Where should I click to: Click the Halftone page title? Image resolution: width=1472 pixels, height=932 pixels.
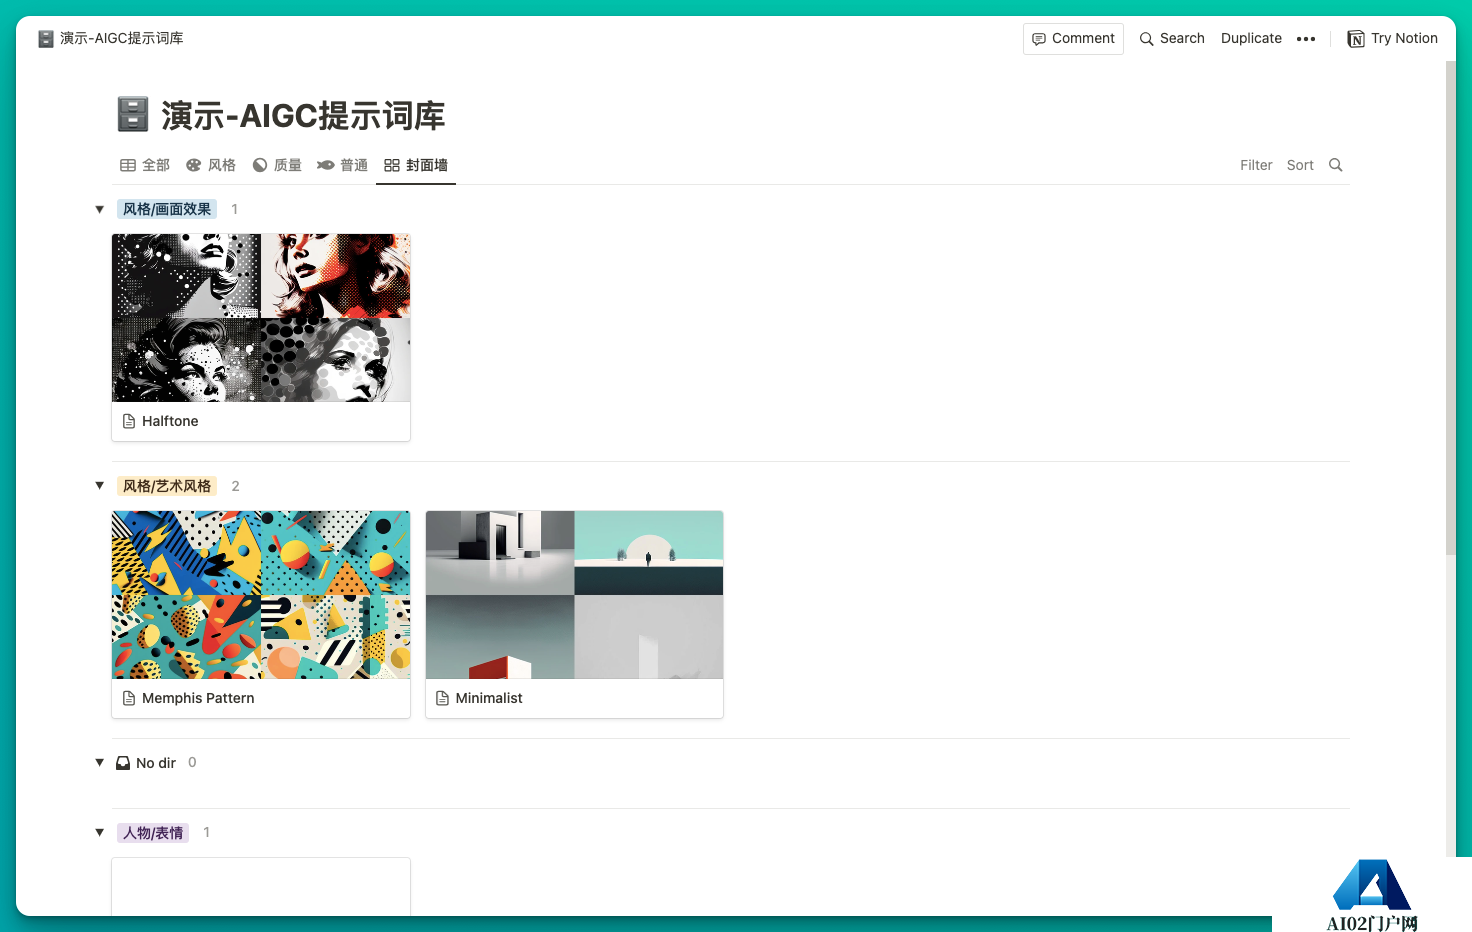pyautogui.click(x=170, y=421)
